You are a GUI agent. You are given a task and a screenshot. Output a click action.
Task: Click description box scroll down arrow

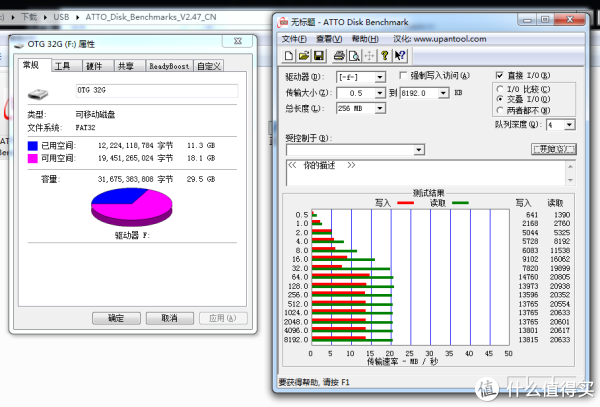tap(570, 180)
